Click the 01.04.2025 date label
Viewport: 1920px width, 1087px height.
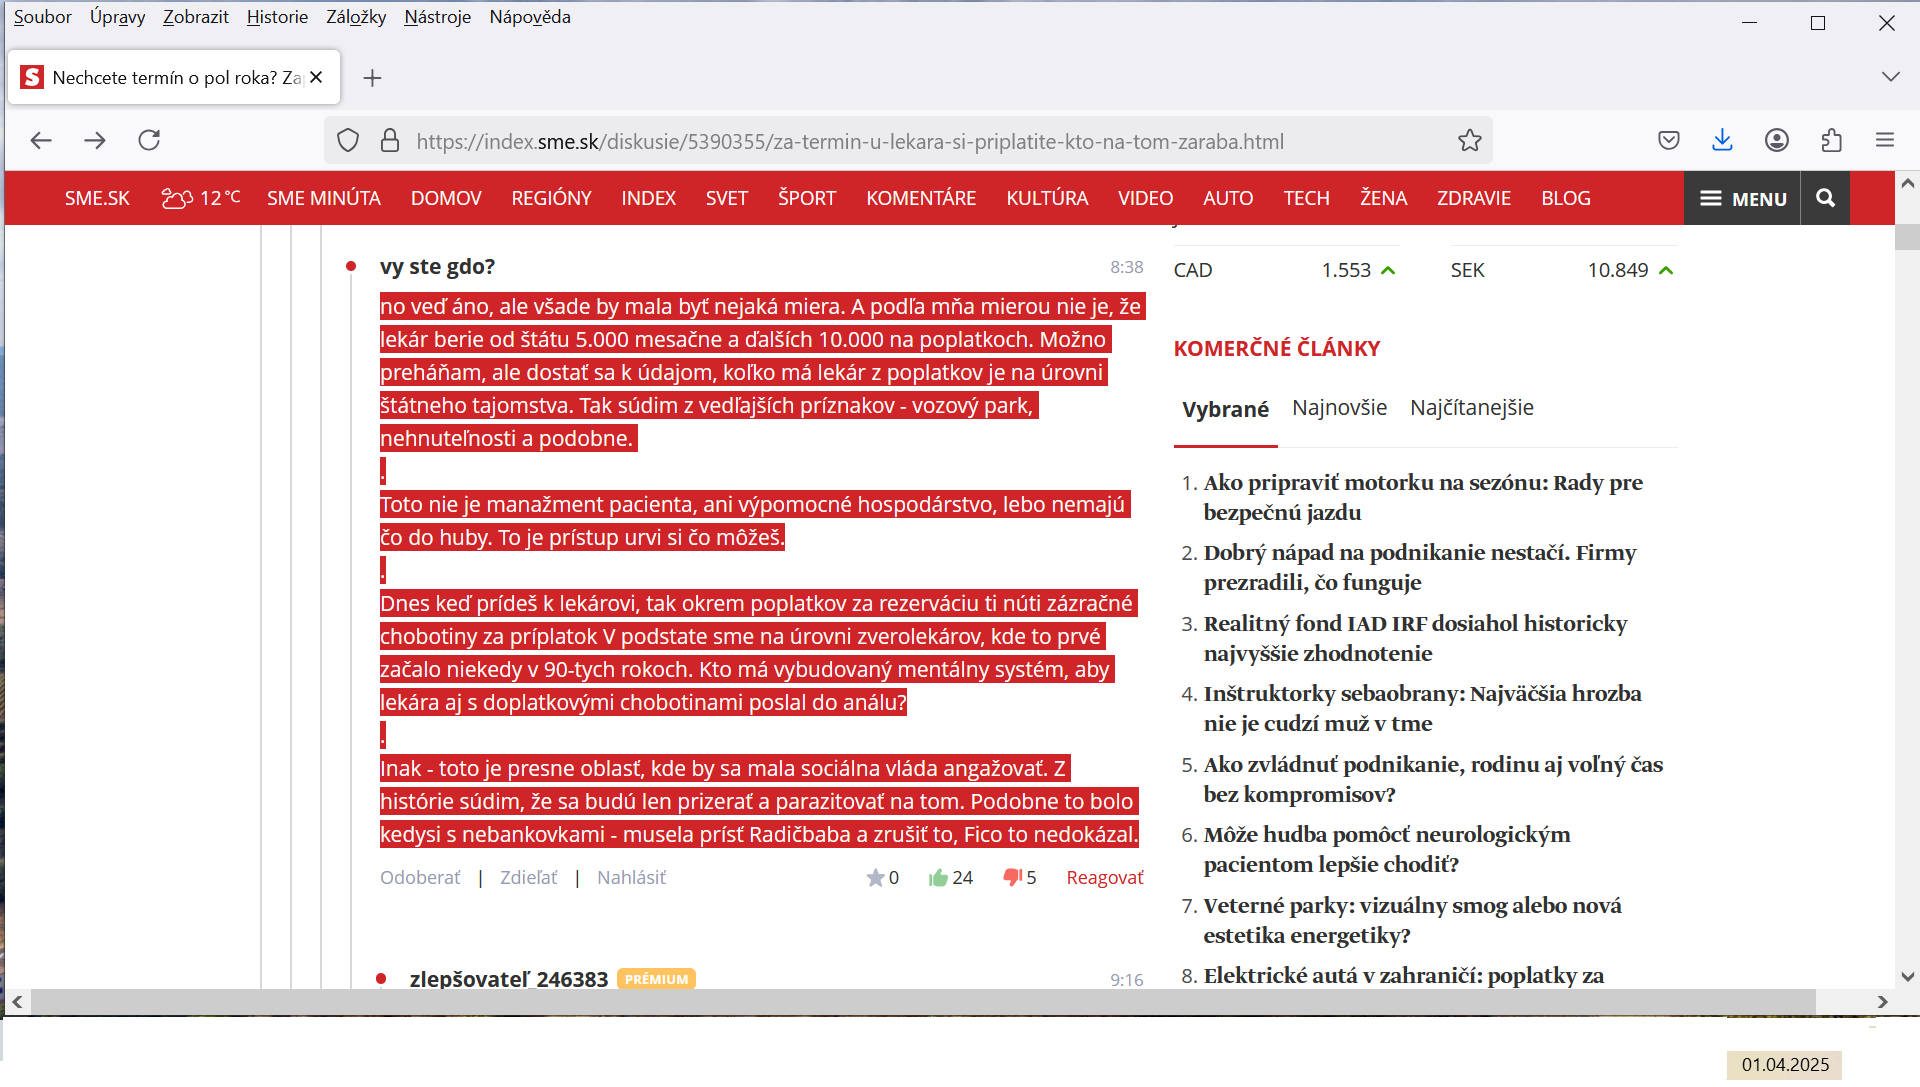(x=1785, y=1065)
